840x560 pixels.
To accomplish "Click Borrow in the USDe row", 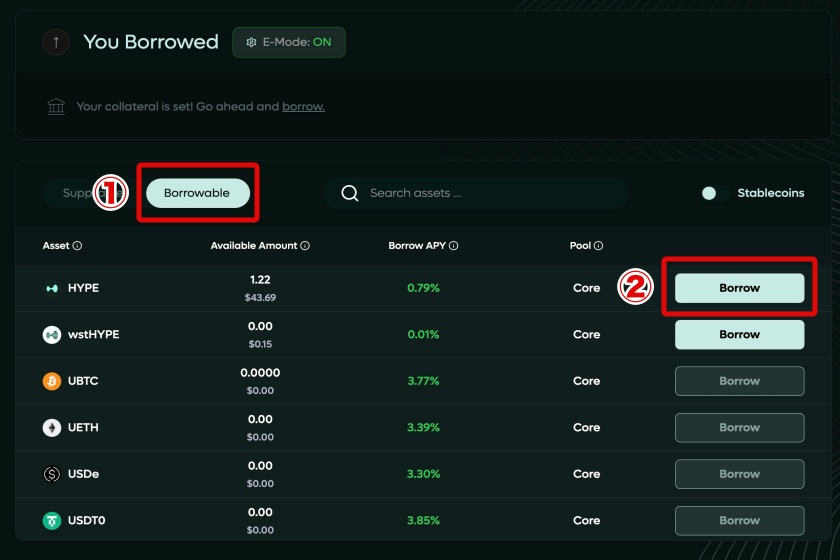I will [739, 474].
